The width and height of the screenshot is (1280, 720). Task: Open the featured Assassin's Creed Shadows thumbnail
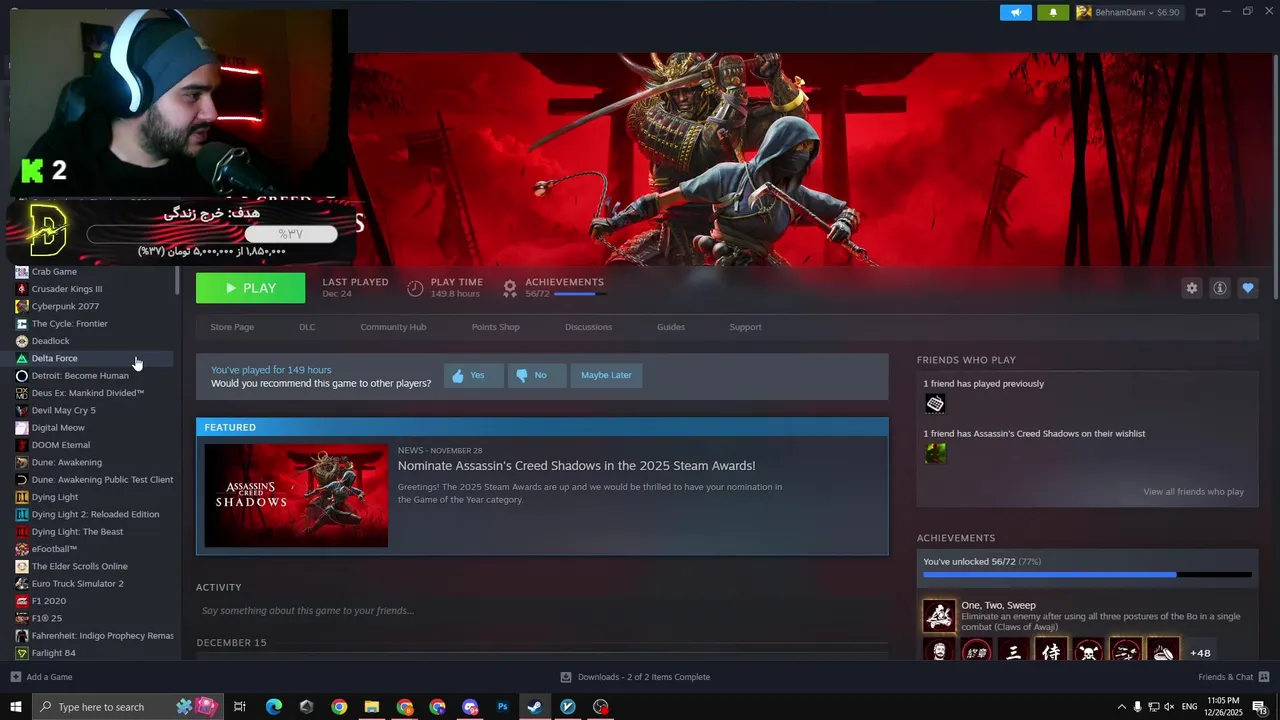coord(296,495)
